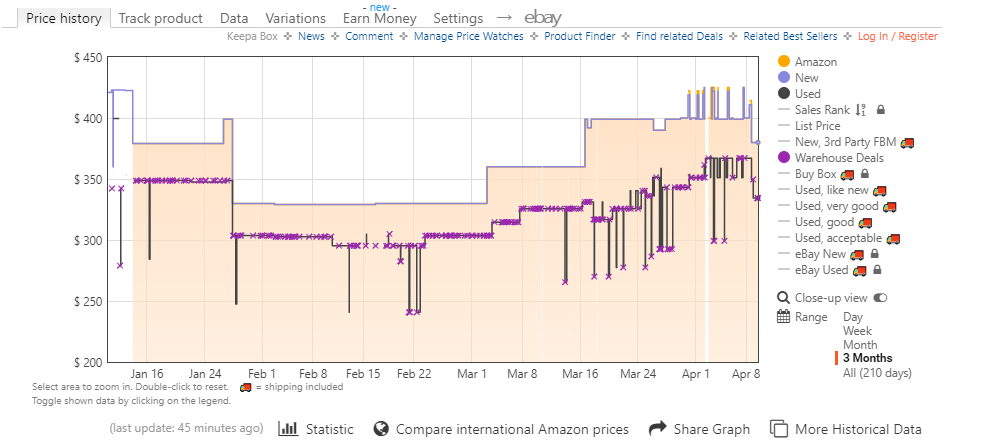Viewport: 982px width, 448px height.
Task: Toggle the purple Warehouse Deals dot
Action: (783, 158)
